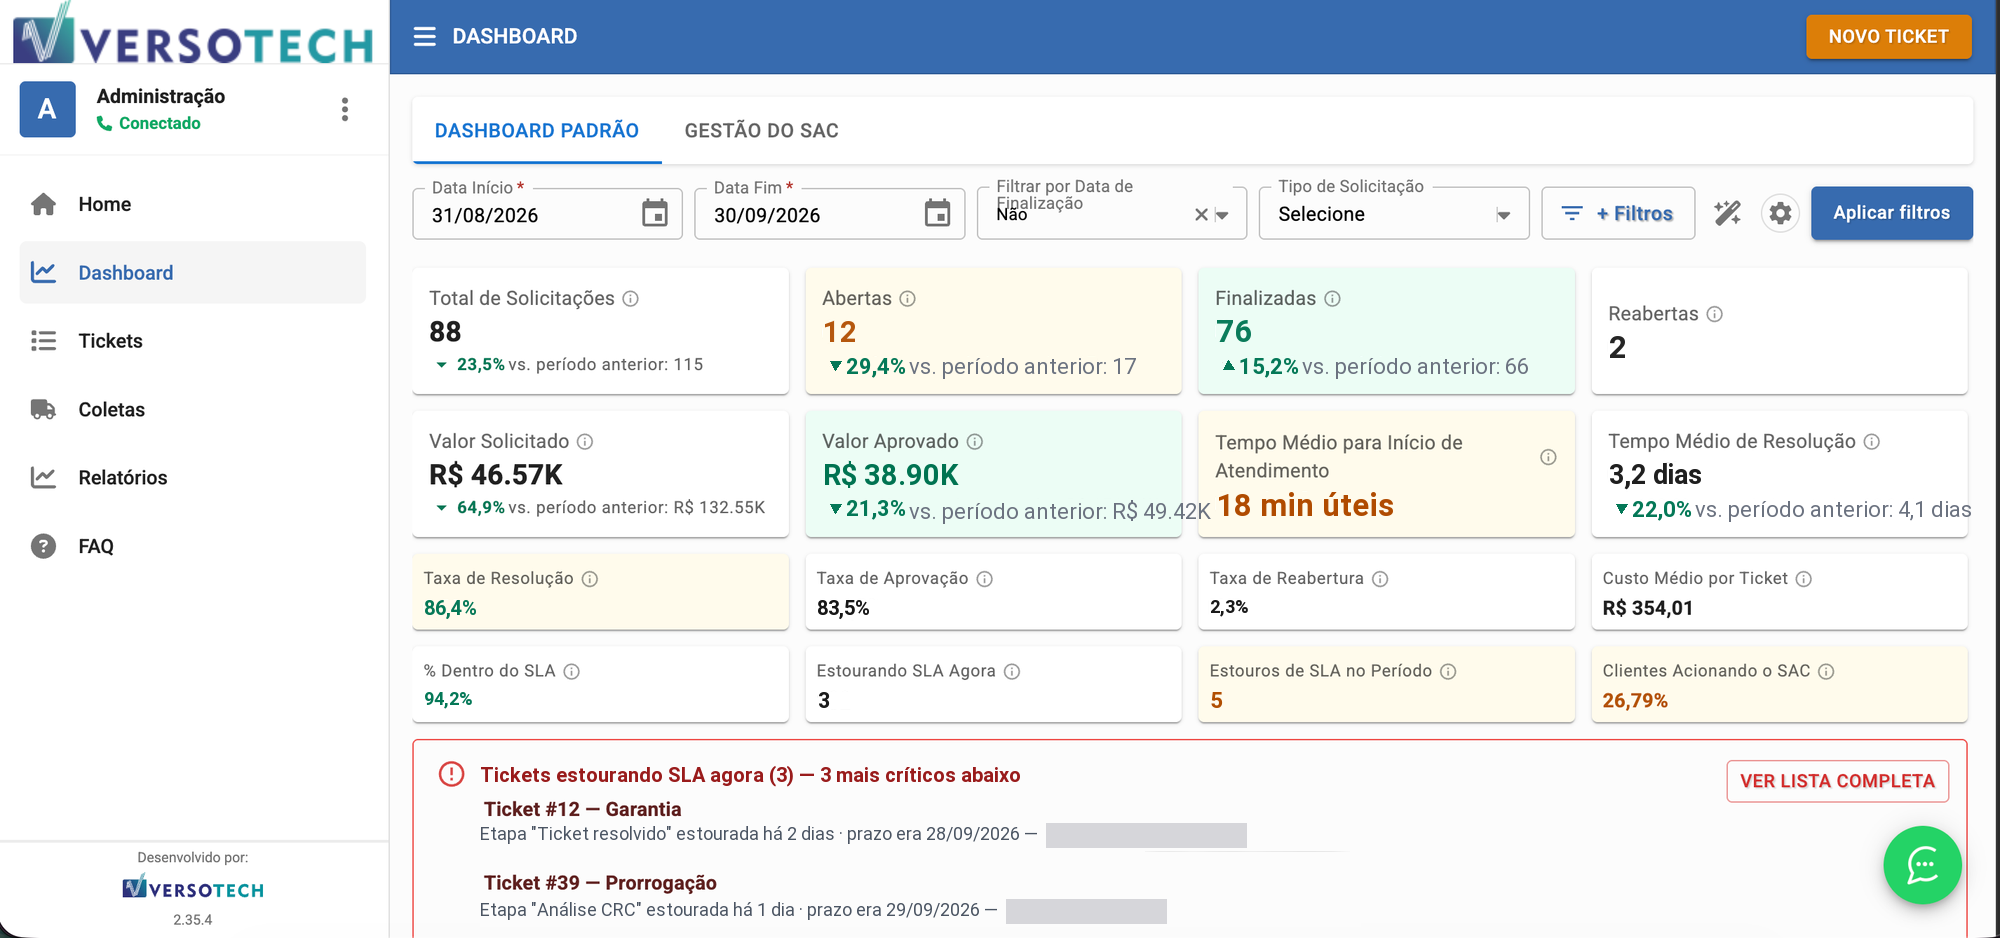Show info tooltip for Finalizadas card
Image resolution: width=2000 pixels, height=938 pixels.
pyautogui.click(x=1332, y=299)
